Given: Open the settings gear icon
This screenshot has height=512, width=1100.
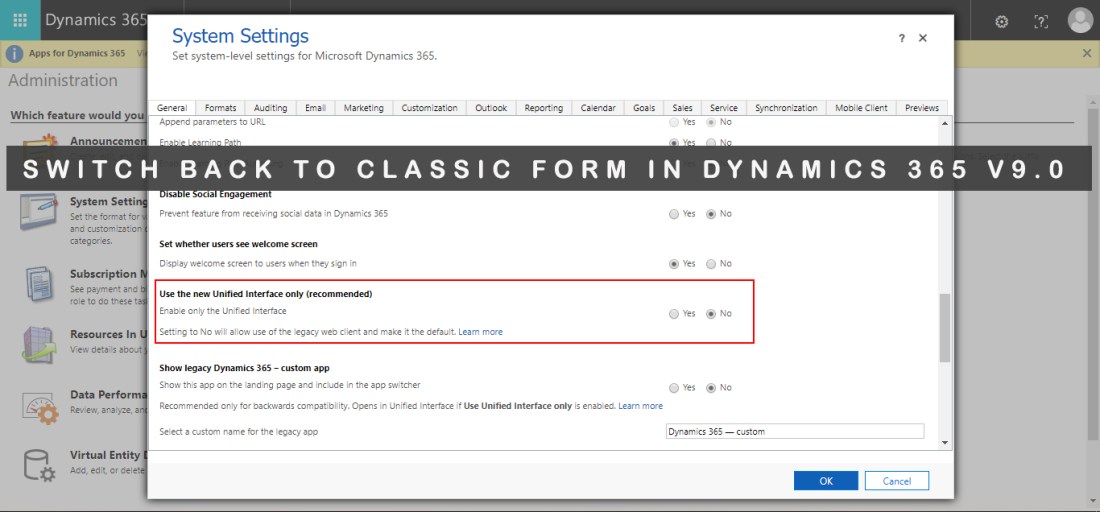Looking at the screenshot, I should pyautogui.click(x=1002, y=21).
